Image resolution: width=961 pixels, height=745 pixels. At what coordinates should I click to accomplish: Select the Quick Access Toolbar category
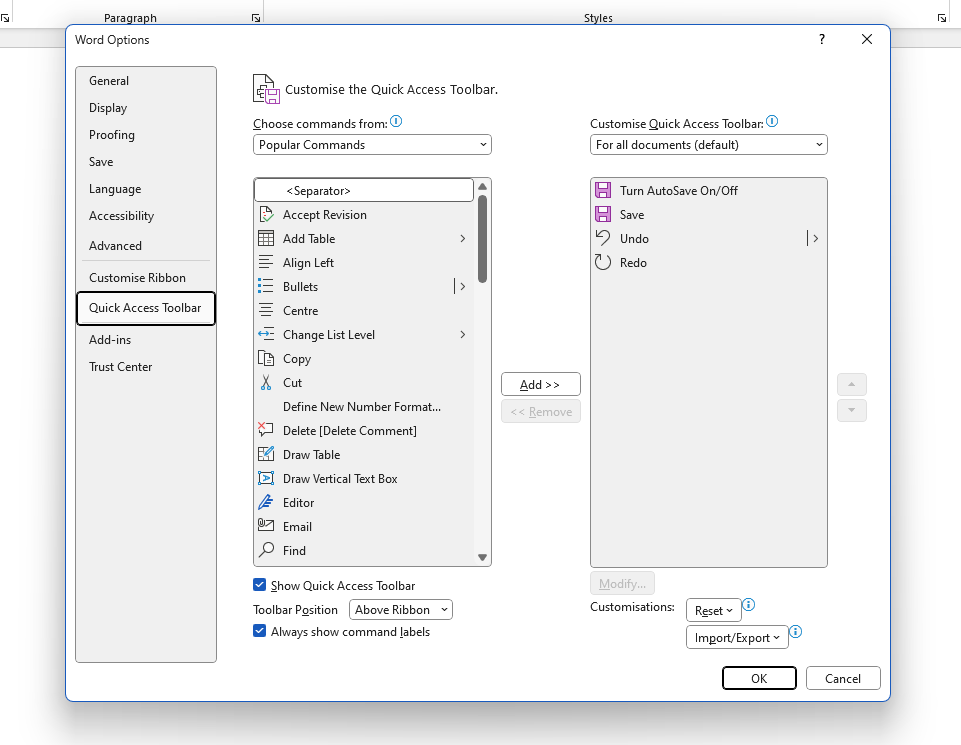pyautogui.click(x=146, y=308)
